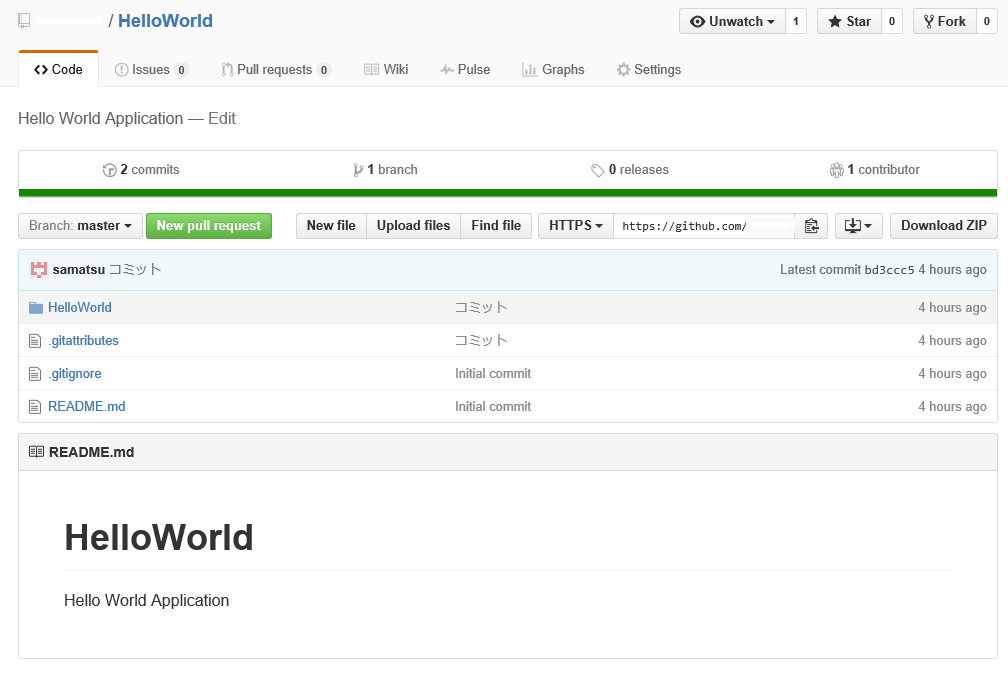Open the Wiki tab
1008x683 pixels.
[x=386, y=69]
